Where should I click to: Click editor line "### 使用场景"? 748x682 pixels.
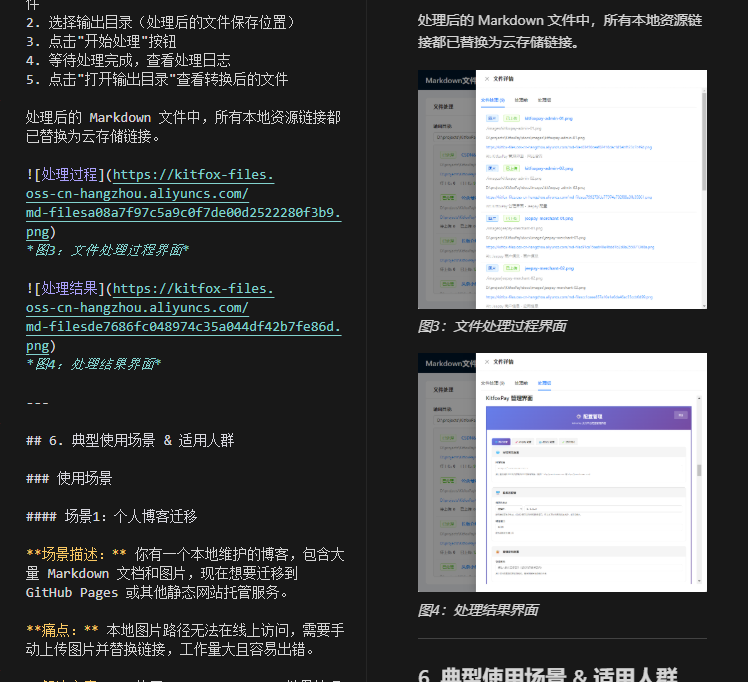(x=69, y=478)
